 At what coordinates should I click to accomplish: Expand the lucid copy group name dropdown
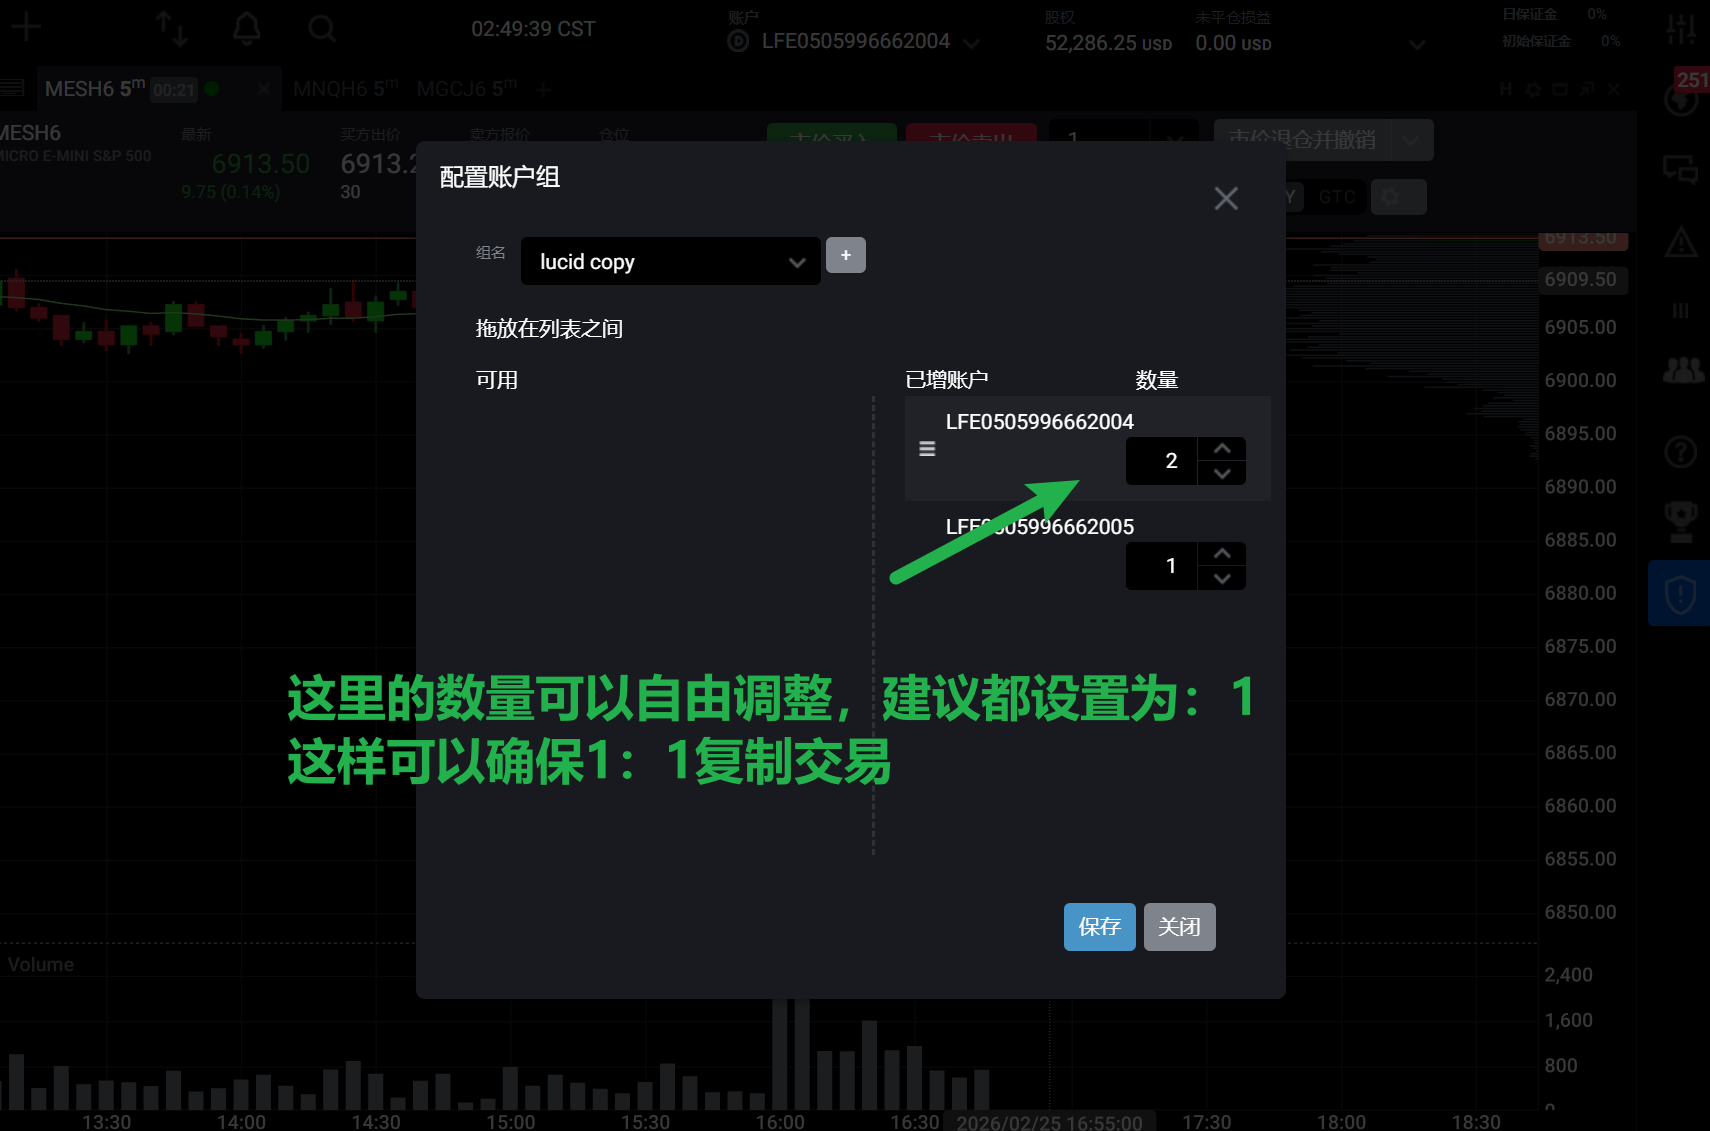[796, 261]
